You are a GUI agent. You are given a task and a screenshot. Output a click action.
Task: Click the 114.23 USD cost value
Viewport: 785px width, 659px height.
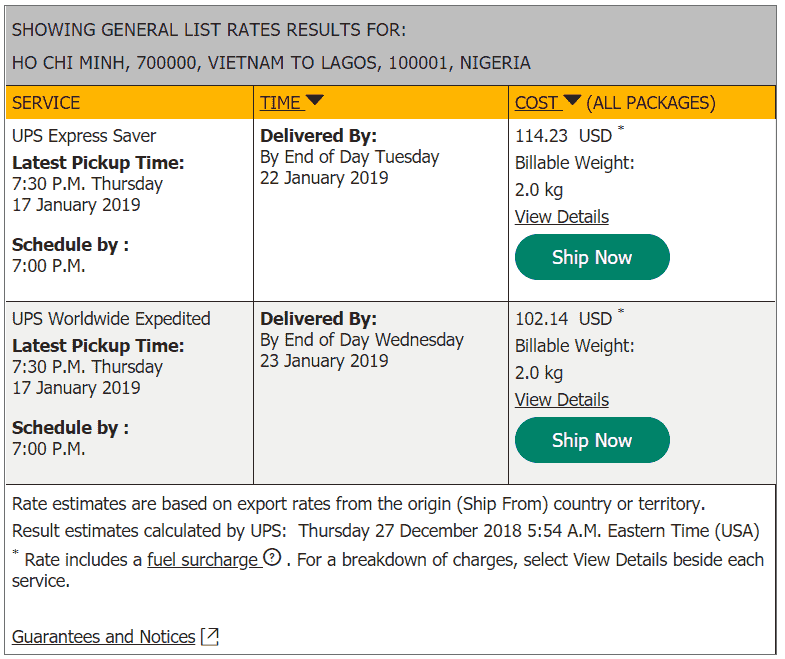(564, 136)
